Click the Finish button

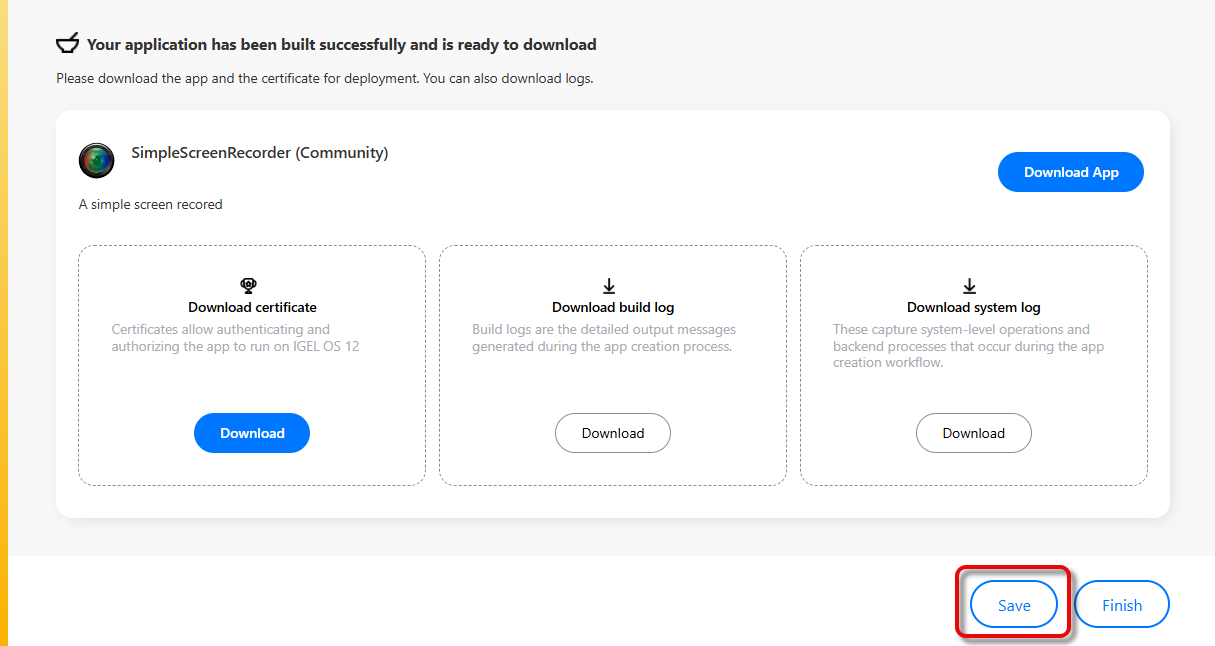pos(1121,605)
